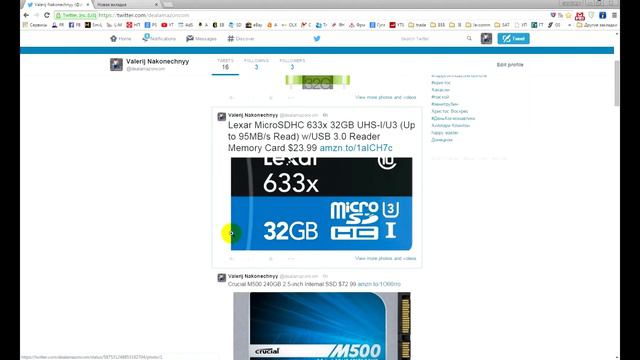Screen dimensions: 640x360
Task: Open the amzn.to/1alCH7c link
Action: tap(356, 148)
